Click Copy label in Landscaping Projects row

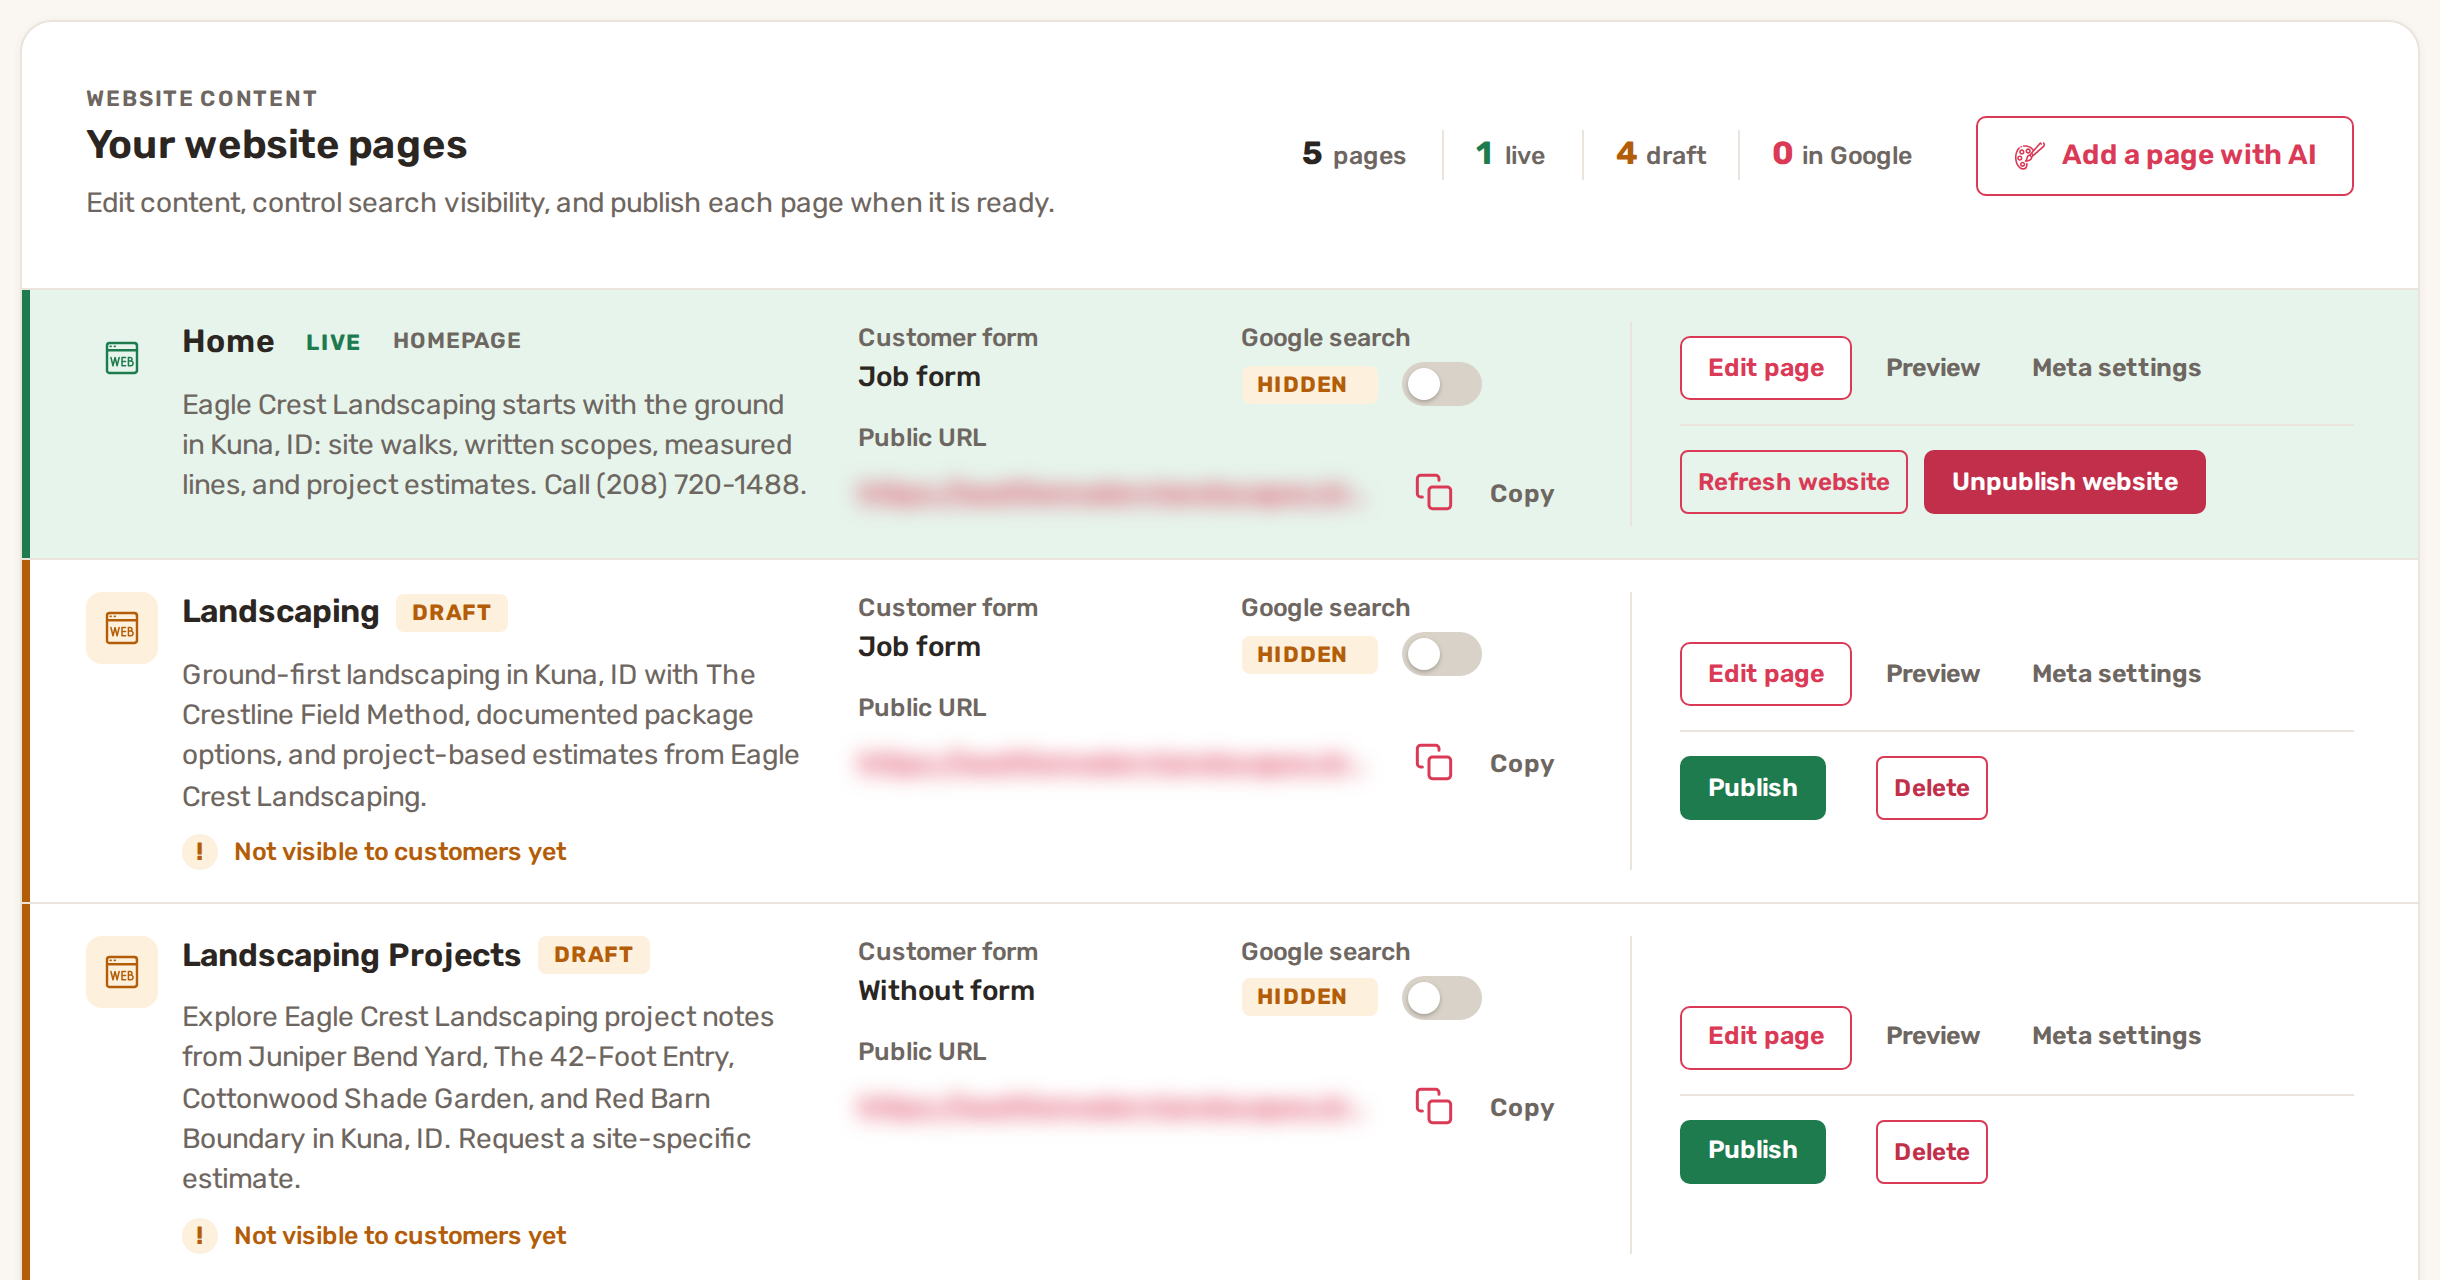click(1521, 1108)
